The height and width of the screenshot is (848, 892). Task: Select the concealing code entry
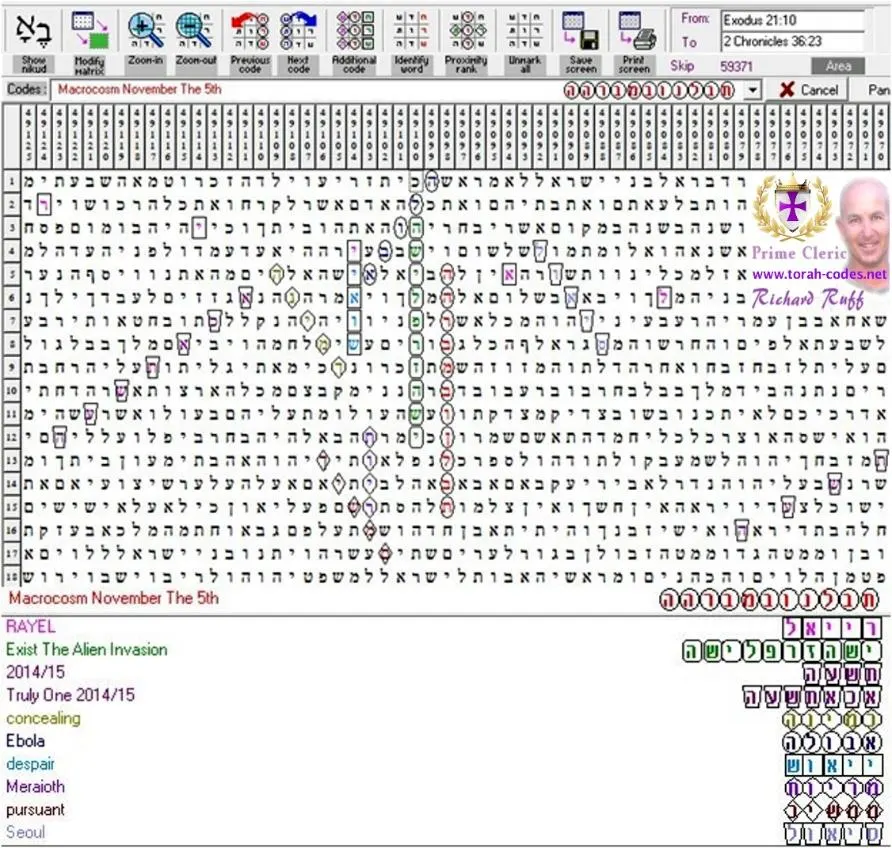point(43,718)
